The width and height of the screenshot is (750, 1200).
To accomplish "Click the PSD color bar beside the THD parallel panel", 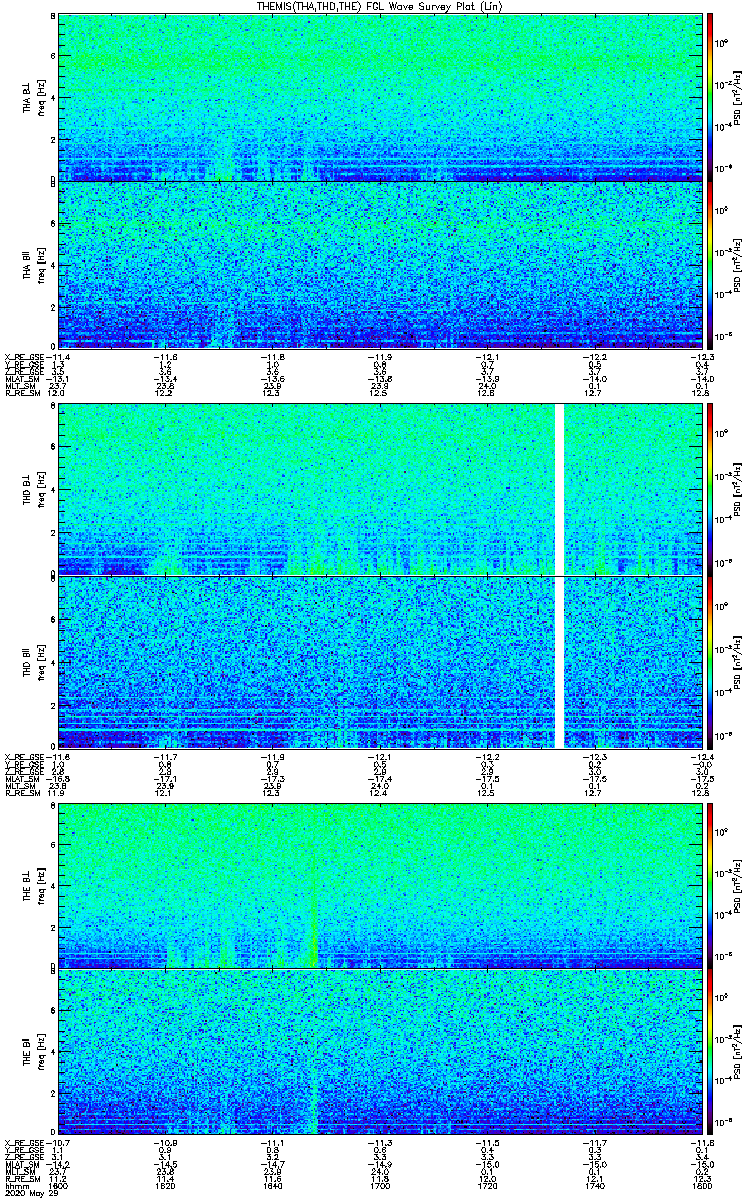I will tap(710, 662).
